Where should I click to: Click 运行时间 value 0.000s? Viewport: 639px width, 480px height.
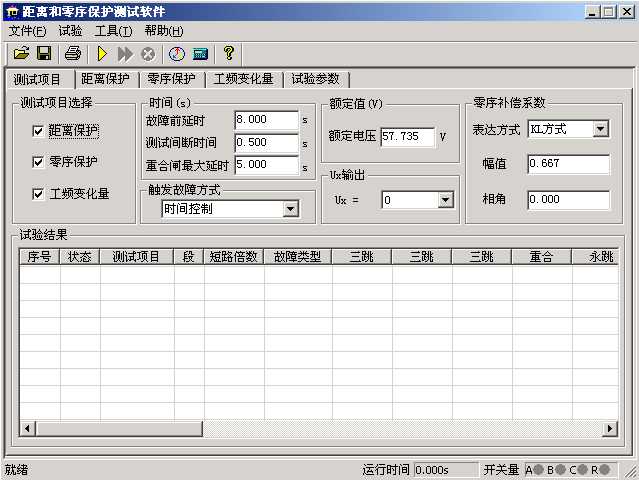pyautogui.click(x=446, y=470)
